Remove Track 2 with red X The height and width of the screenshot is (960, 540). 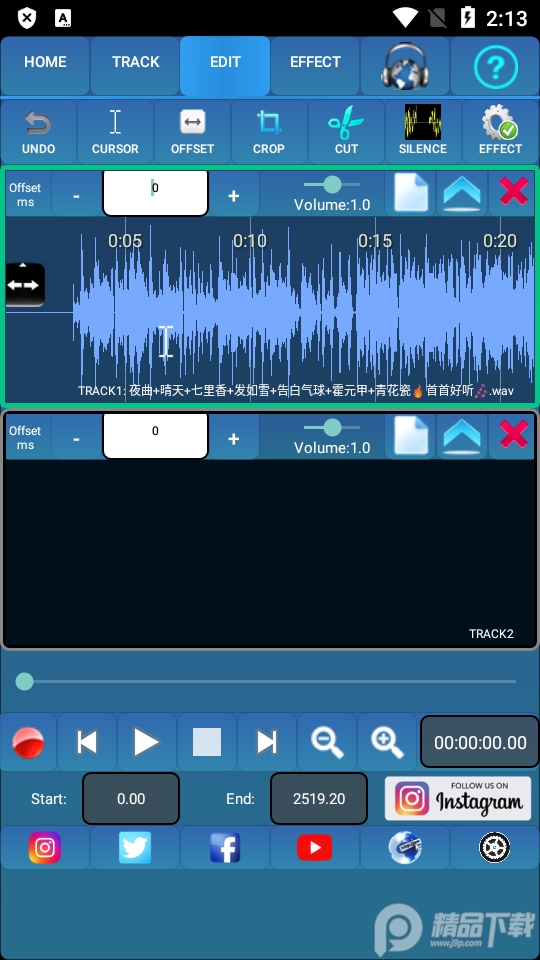[x=513, y=437]
